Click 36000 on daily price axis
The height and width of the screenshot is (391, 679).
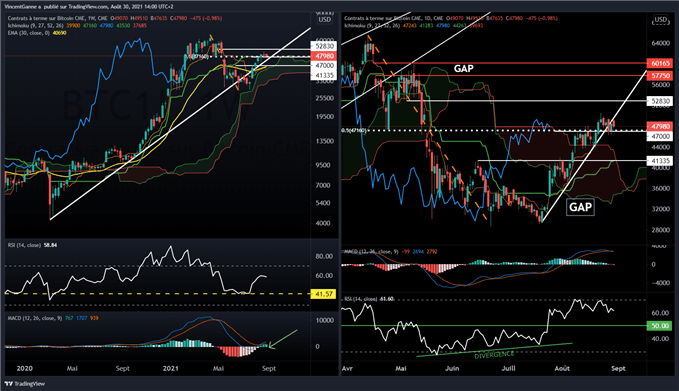[x=660, y=189]
